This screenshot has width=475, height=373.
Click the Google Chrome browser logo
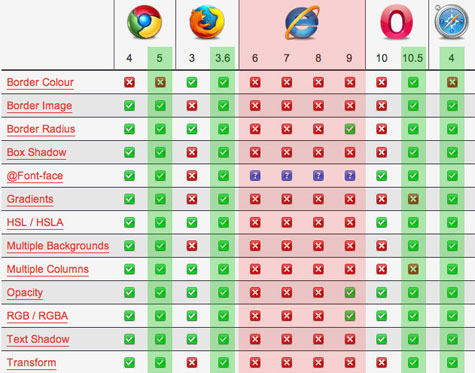point(144,22)
